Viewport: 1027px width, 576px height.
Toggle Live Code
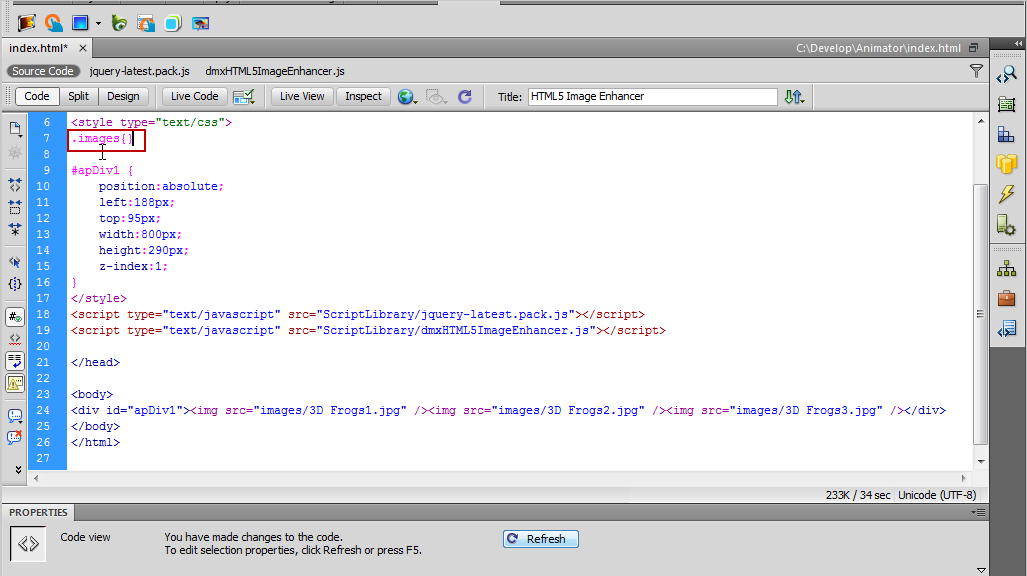[195, 96]
